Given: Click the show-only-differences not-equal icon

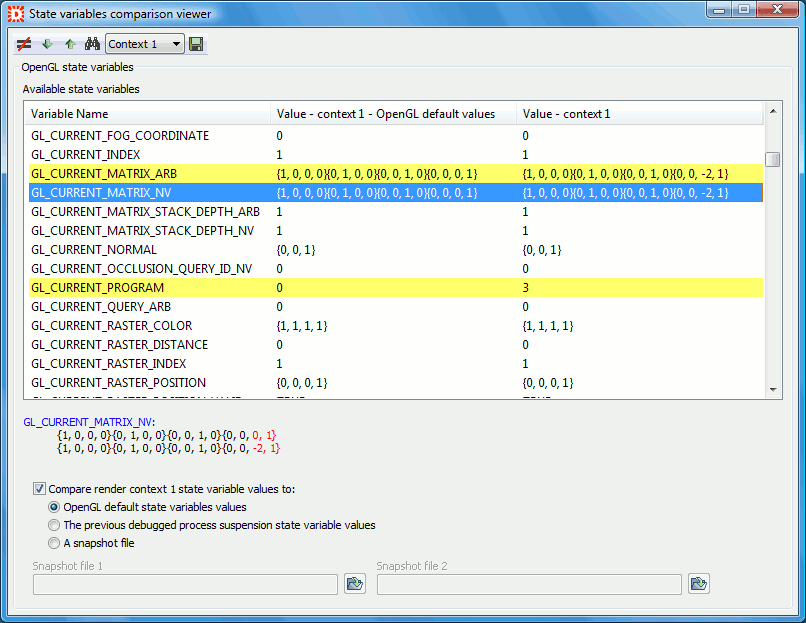Looking at the screenshot, I should tap(24, 44).
